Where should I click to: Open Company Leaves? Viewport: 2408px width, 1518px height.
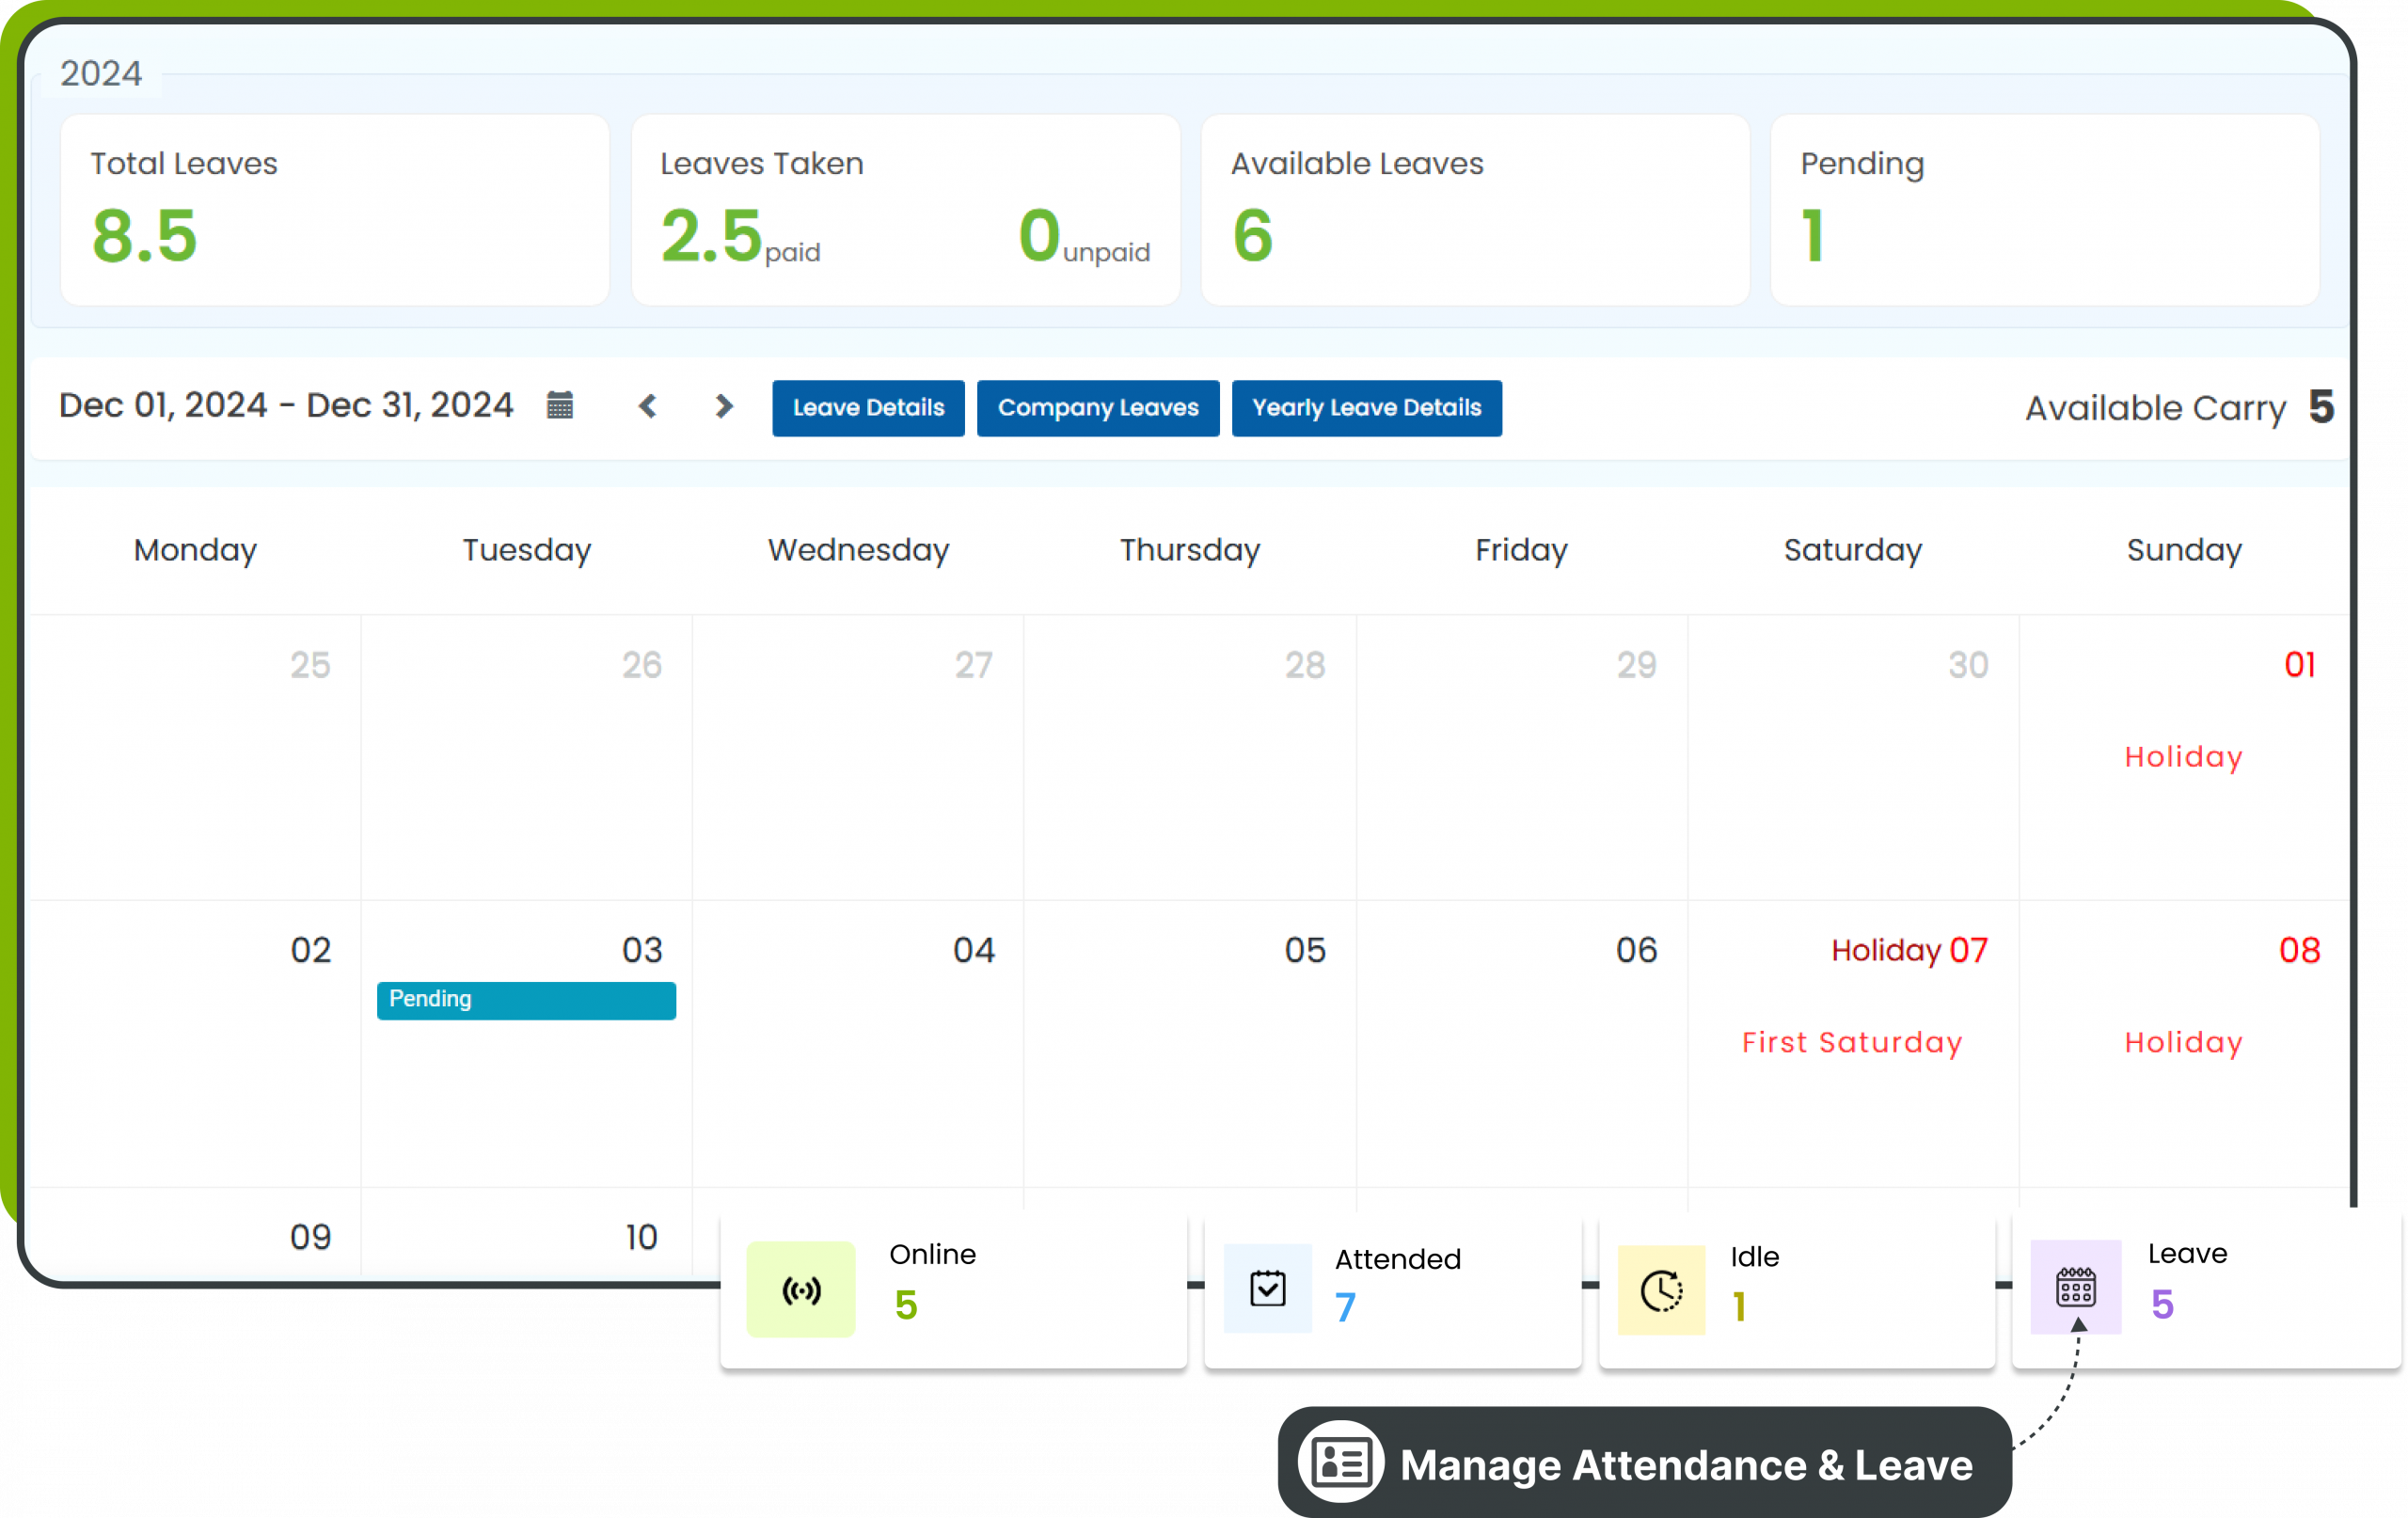pyautogui.click(x=1098, y=408)
